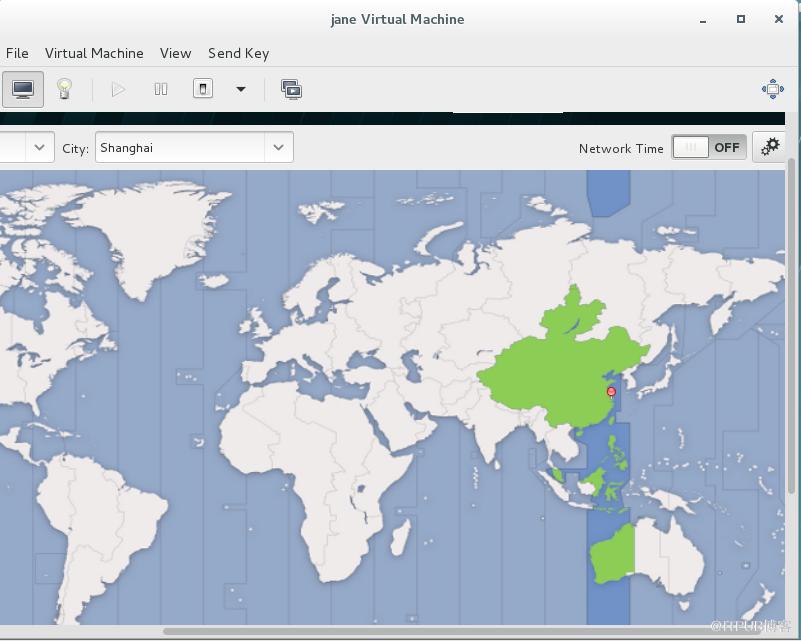Open the File menu

tap(17, 53)
